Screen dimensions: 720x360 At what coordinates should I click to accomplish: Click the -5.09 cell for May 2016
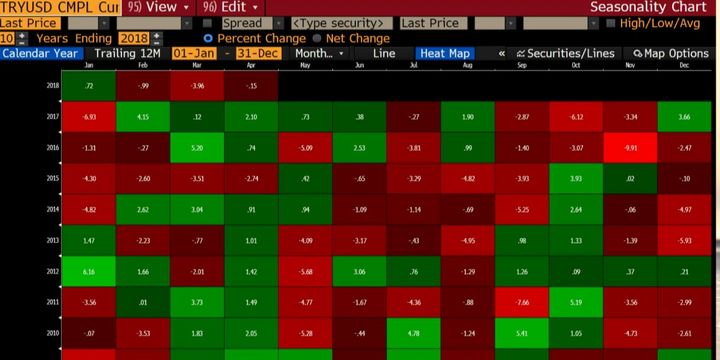click(x=305, y=148)
